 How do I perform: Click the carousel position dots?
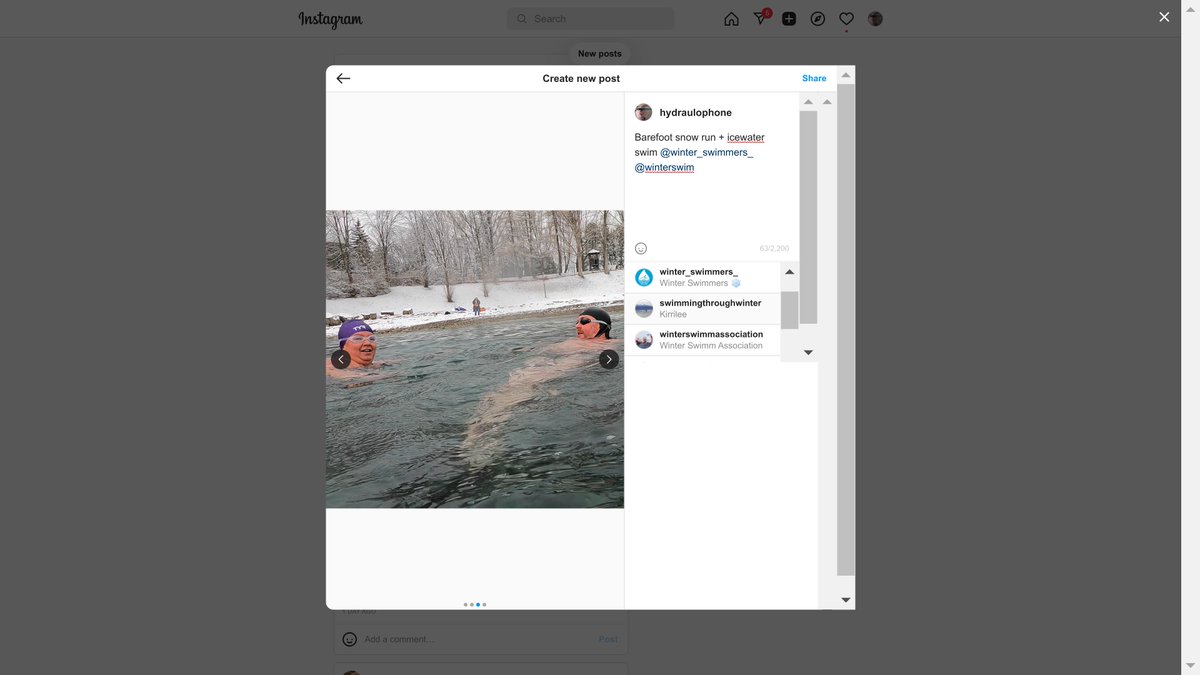coord(475,604)
